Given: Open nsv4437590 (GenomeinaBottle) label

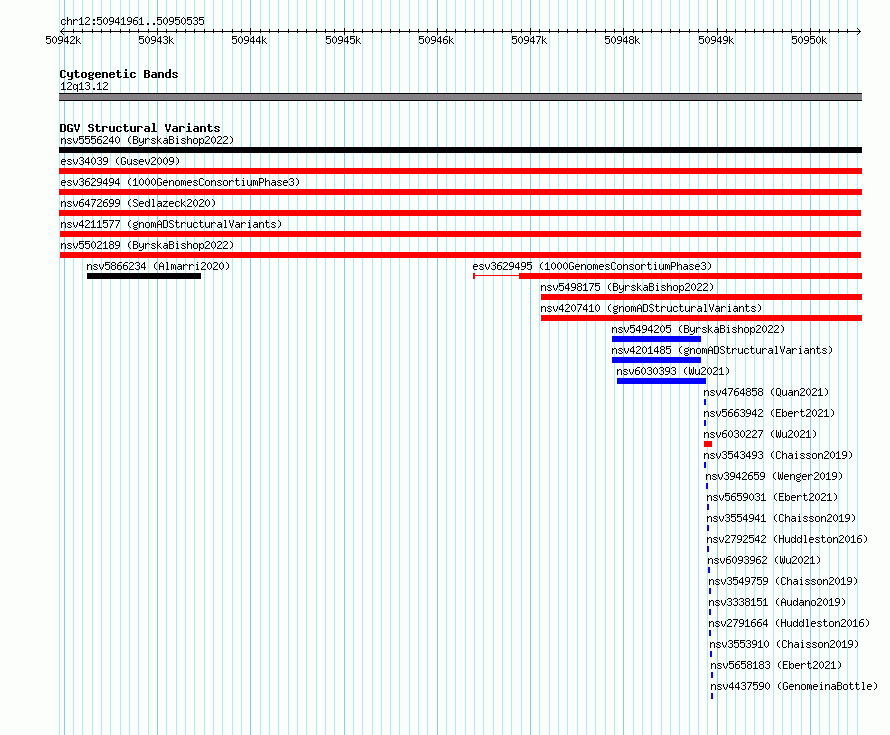Looking at the screenshot, I should [x=794, y=686].
